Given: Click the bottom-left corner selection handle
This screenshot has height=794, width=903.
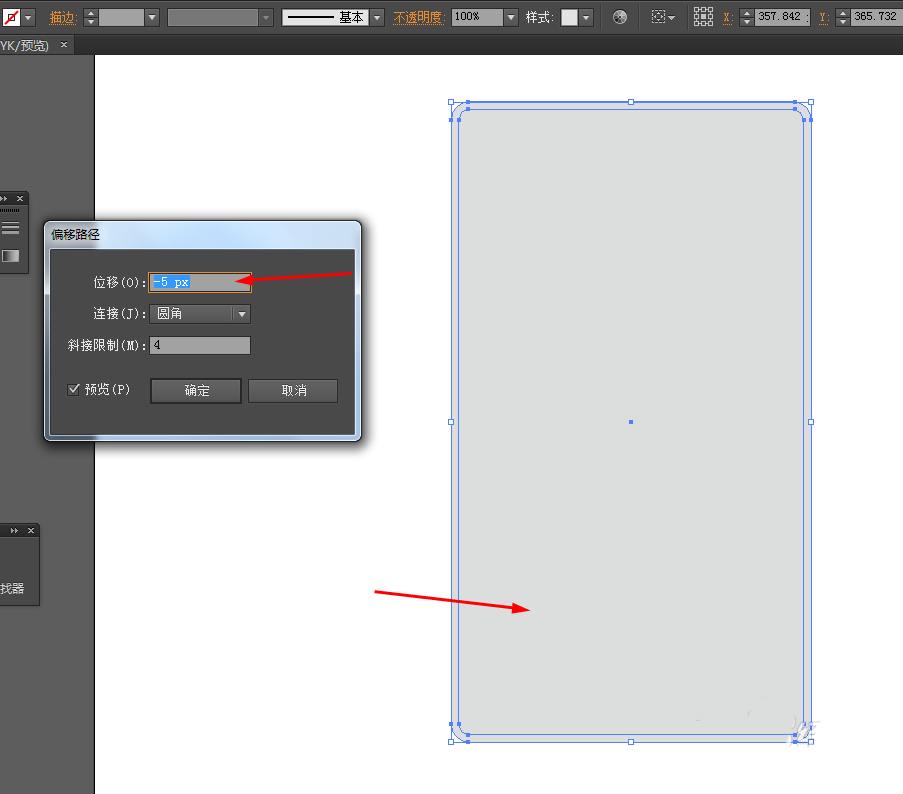Looking at the screenshot, I should (x=451, y=742).
